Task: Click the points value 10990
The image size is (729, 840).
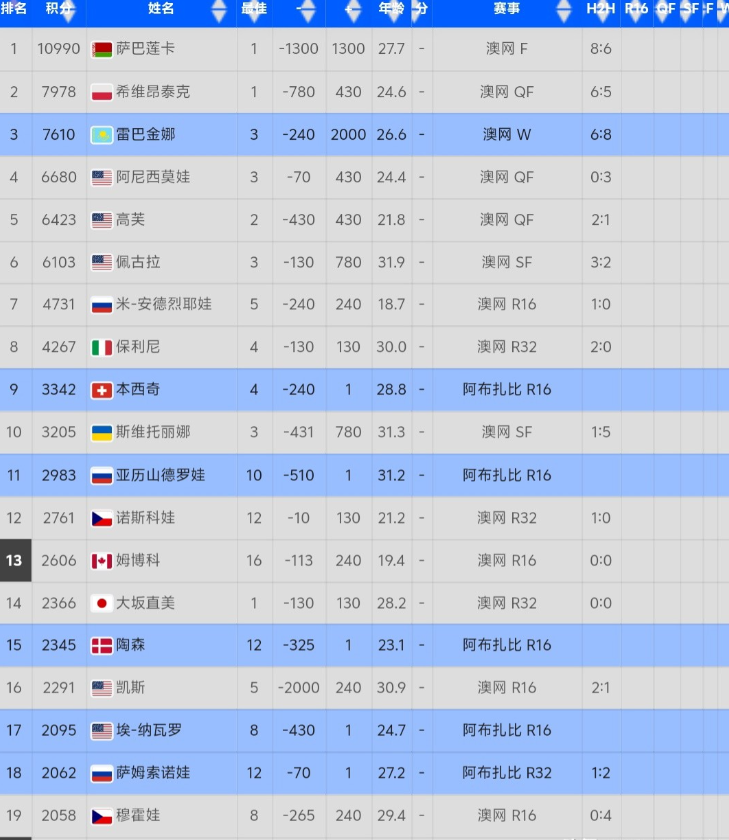Action: click(x=59, y=49)
